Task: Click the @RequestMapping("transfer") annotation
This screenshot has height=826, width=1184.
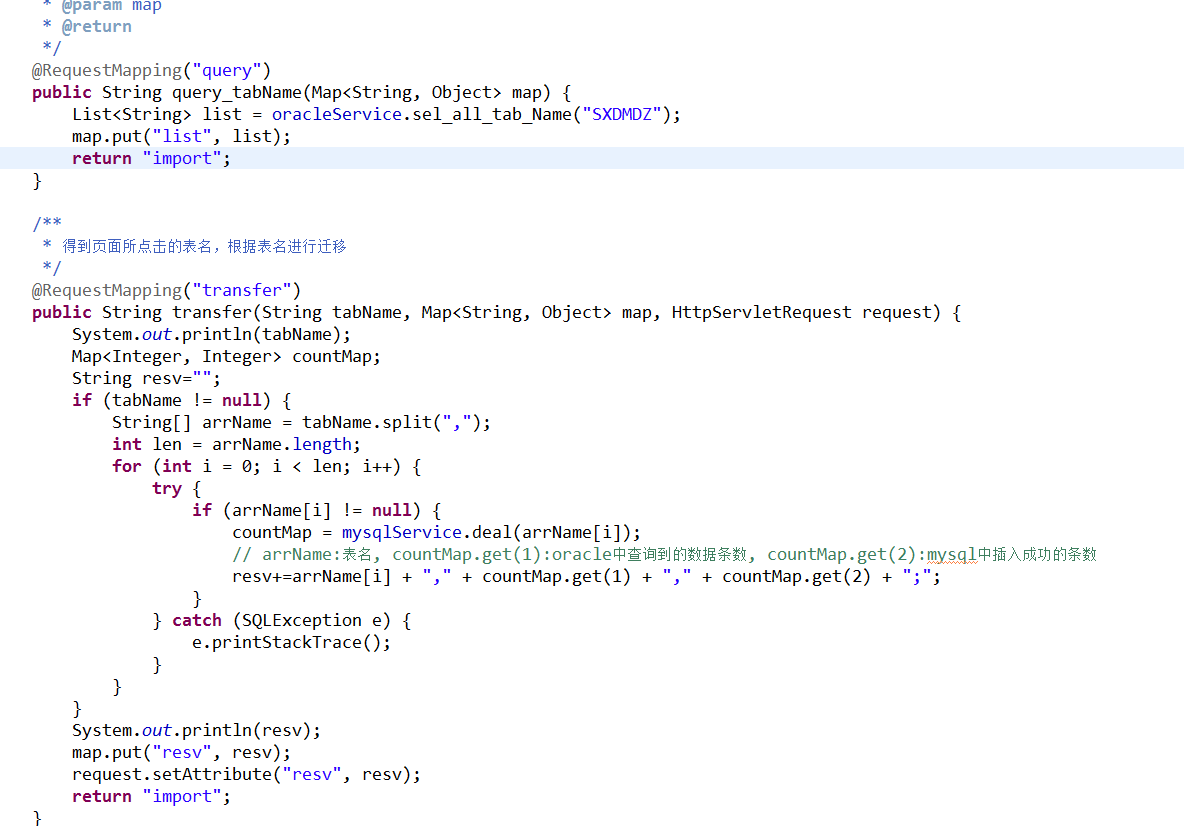Action: point(166,291)
